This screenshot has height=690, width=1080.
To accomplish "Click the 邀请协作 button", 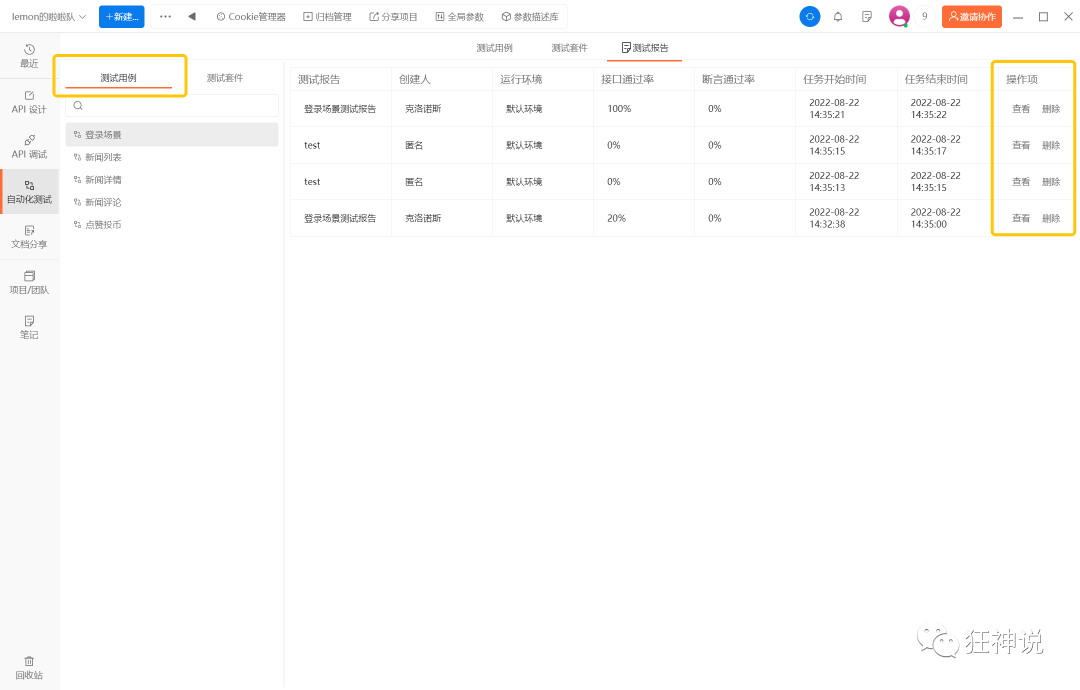I will click(x=971, y=16).
